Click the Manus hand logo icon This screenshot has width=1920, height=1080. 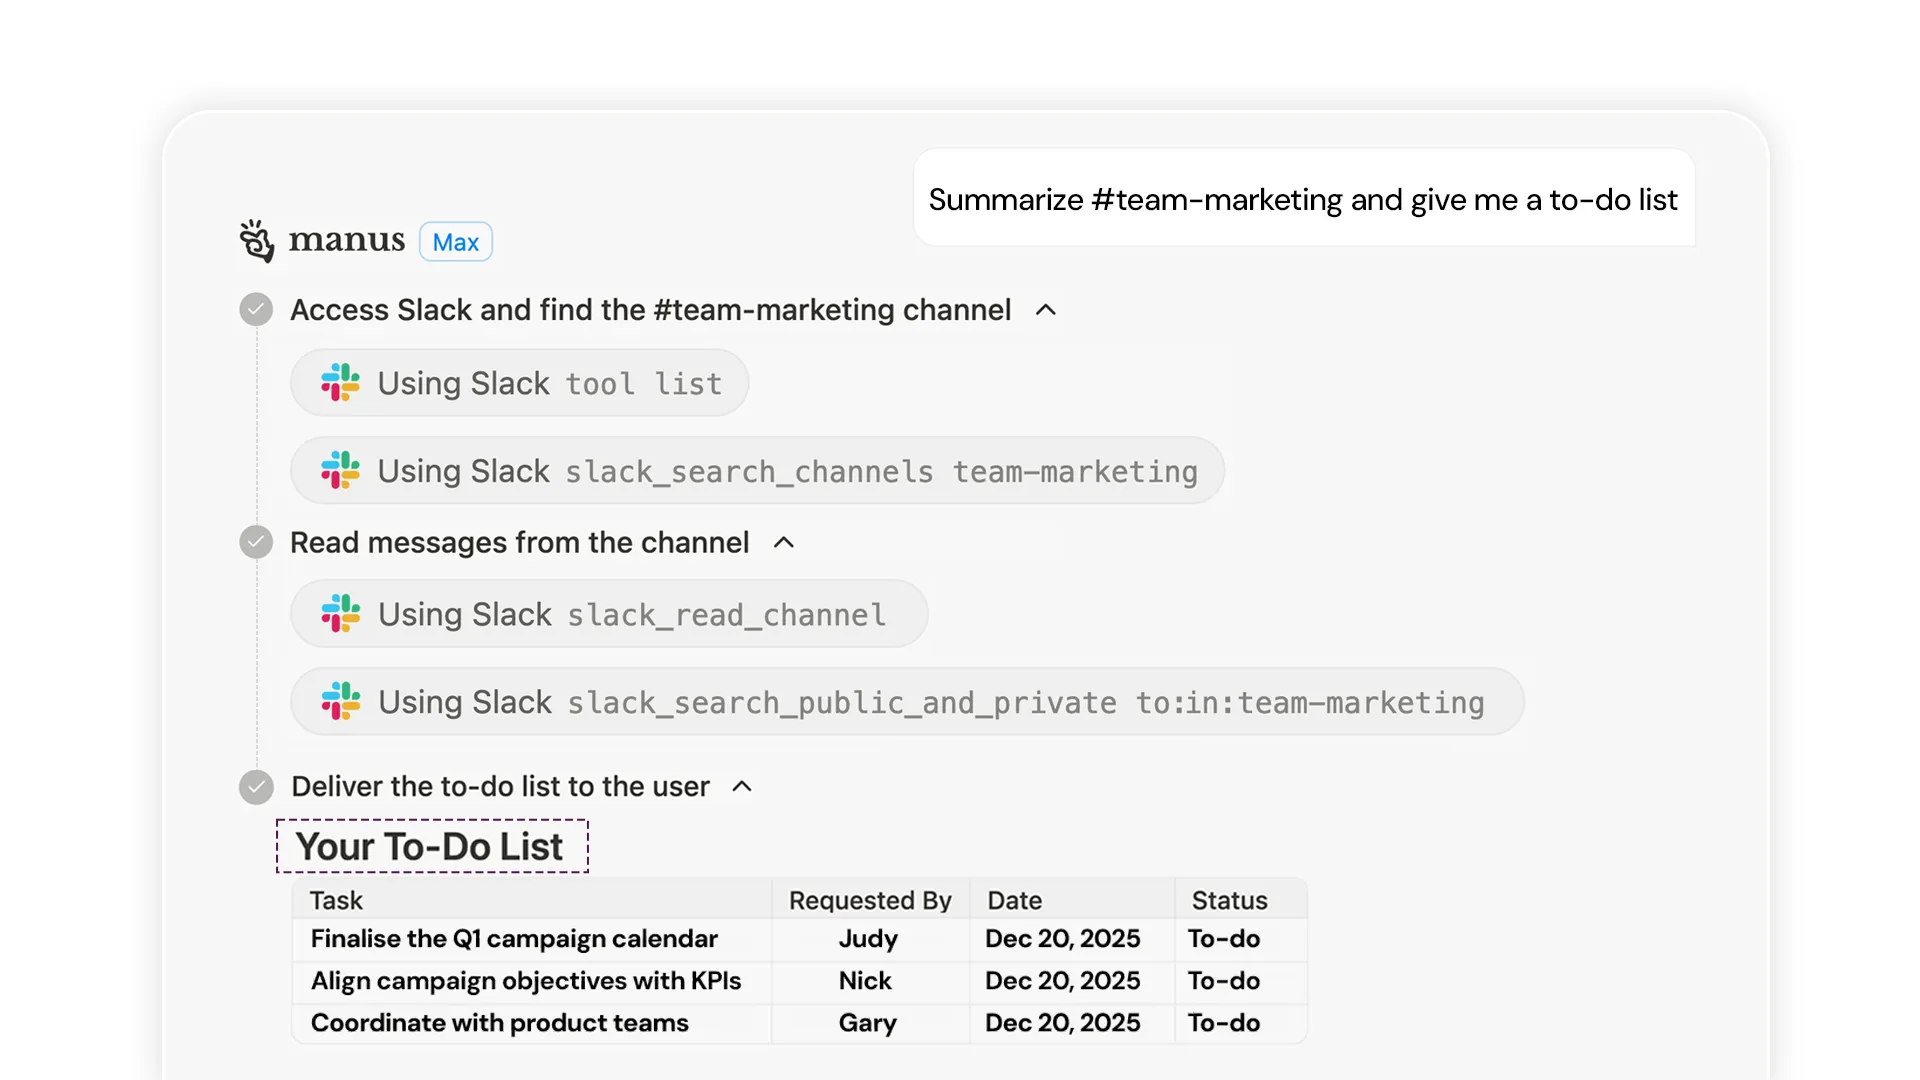[256, 241]
